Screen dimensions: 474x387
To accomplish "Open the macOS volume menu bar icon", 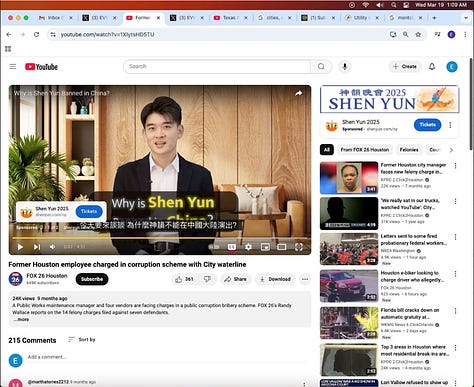I will coord(380,5).
